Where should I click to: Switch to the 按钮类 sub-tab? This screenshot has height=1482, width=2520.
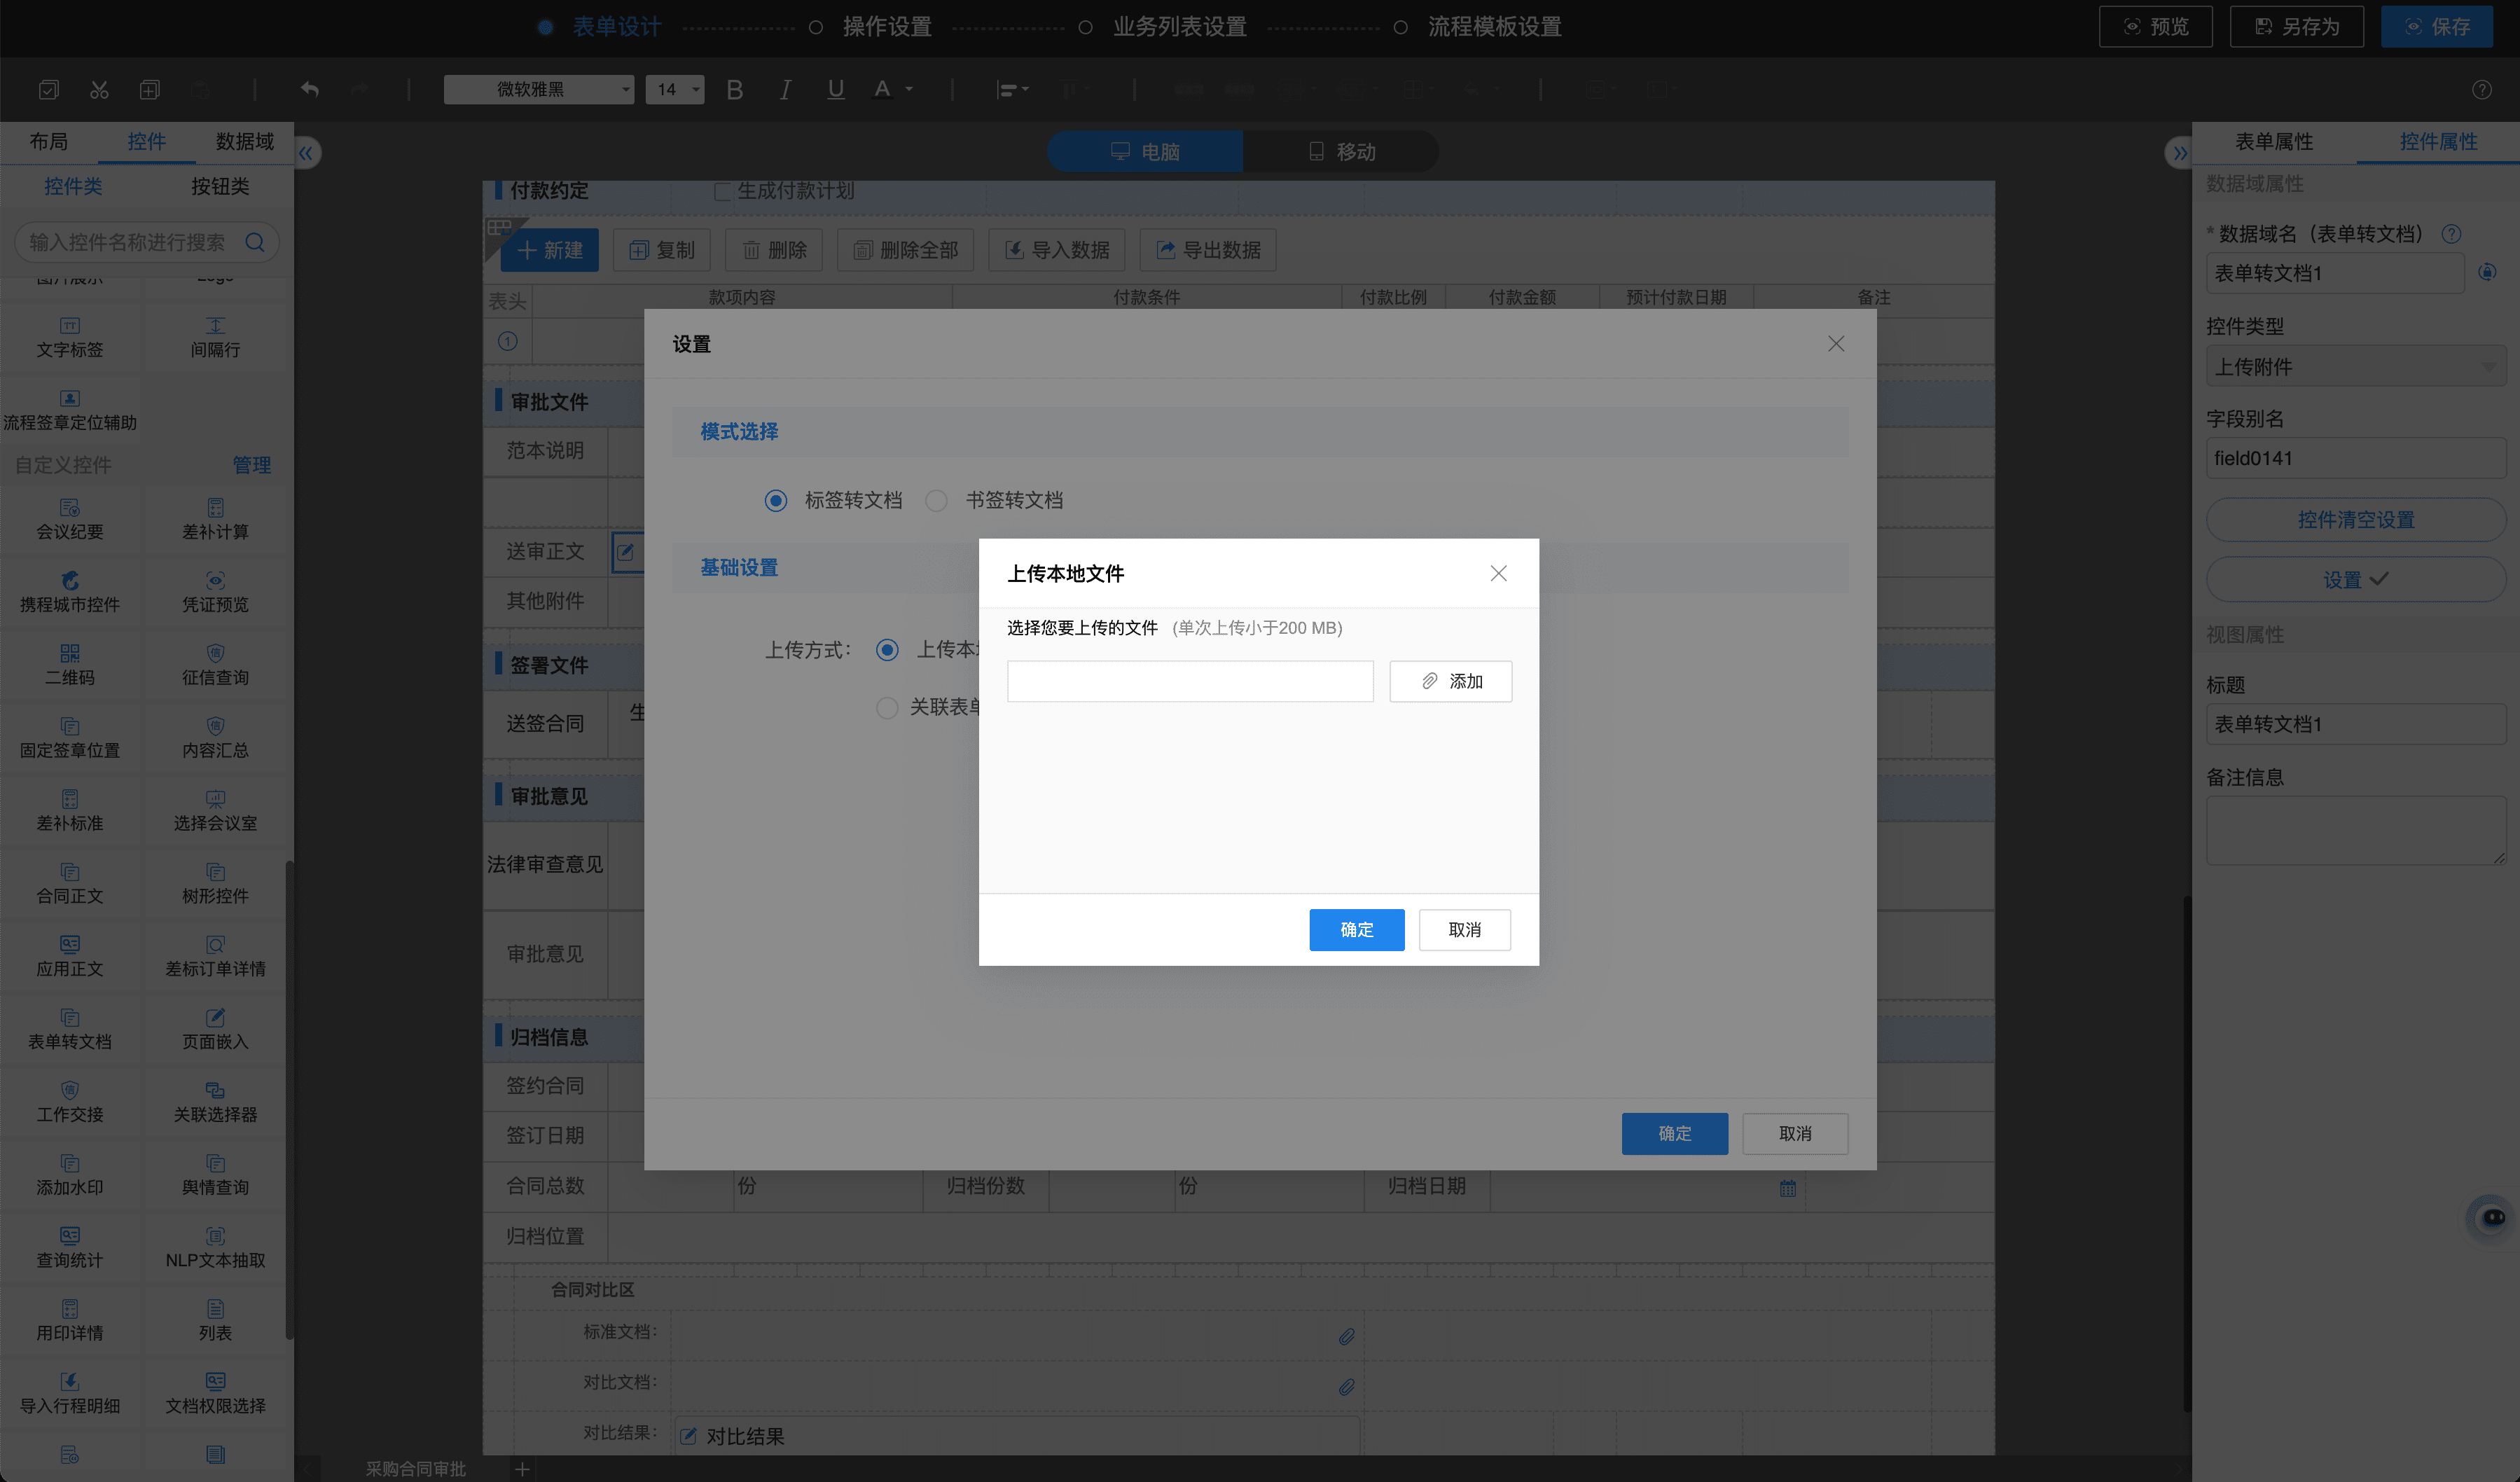(x=220, y=187)
